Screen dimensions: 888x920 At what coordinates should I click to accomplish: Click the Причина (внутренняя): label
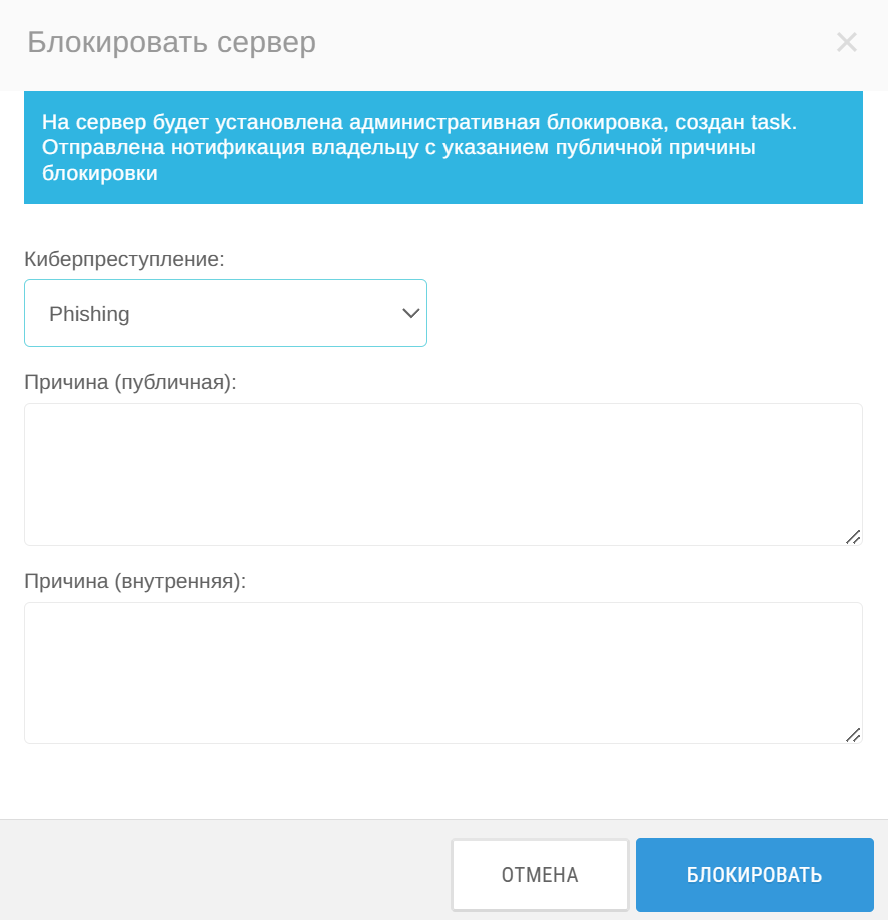point(135,581)
